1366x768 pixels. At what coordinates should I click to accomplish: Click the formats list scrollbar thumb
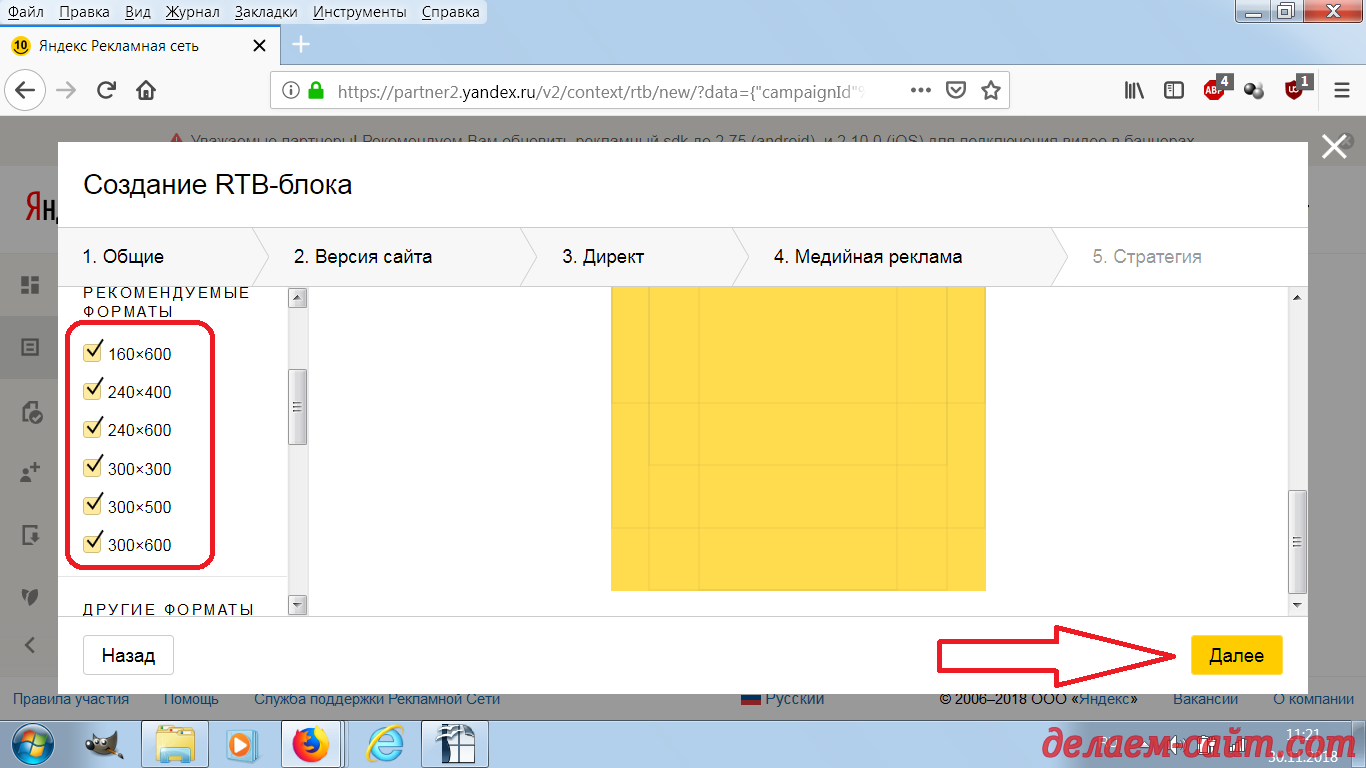tap(297, 407)
